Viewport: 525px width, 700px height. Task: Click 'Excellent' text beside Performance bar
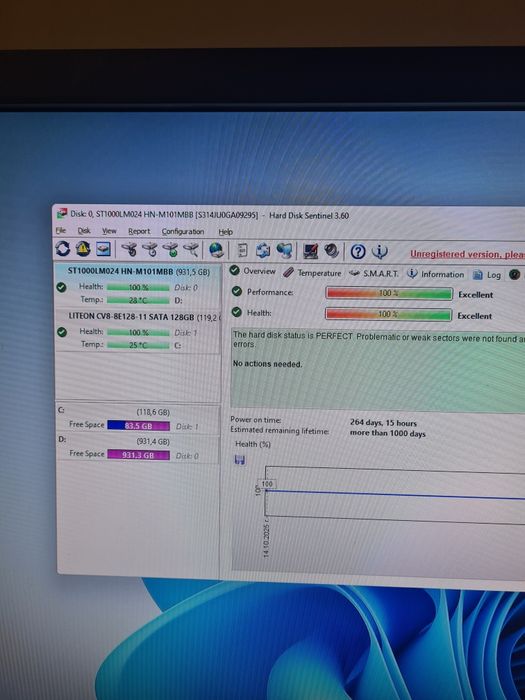475,295
